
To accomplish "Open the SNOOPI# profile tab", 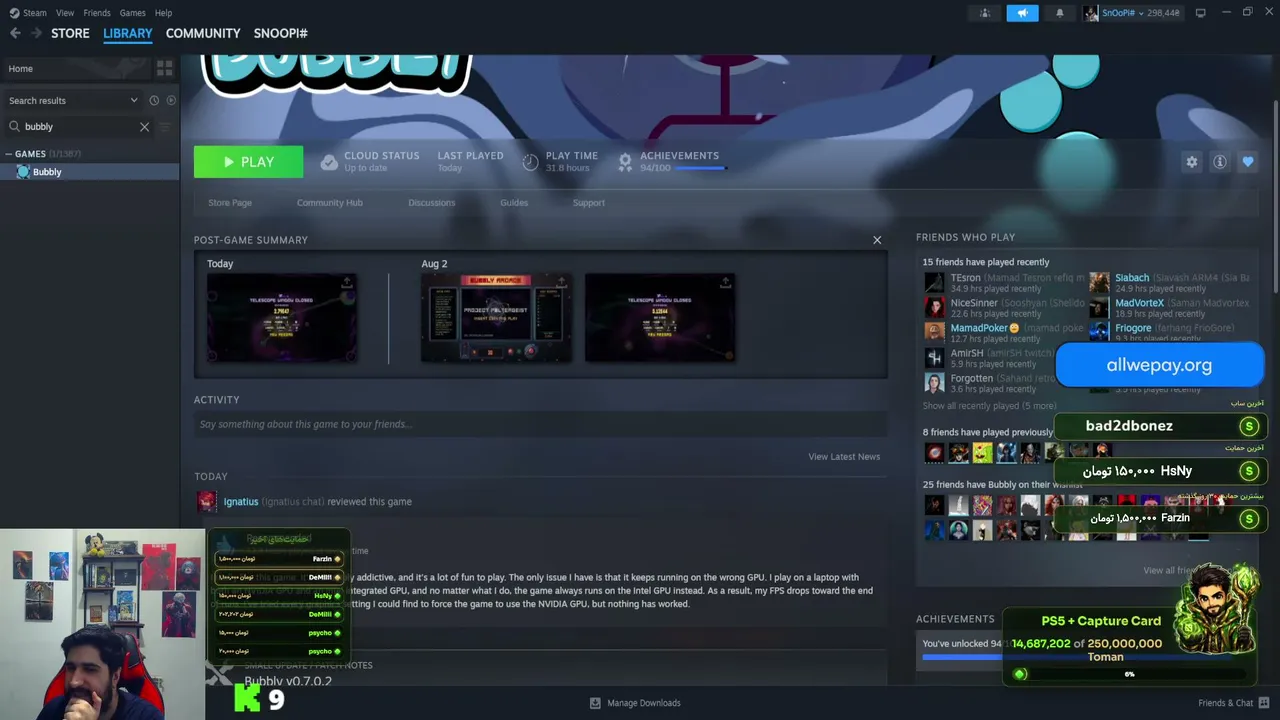I will pos(281,33).
